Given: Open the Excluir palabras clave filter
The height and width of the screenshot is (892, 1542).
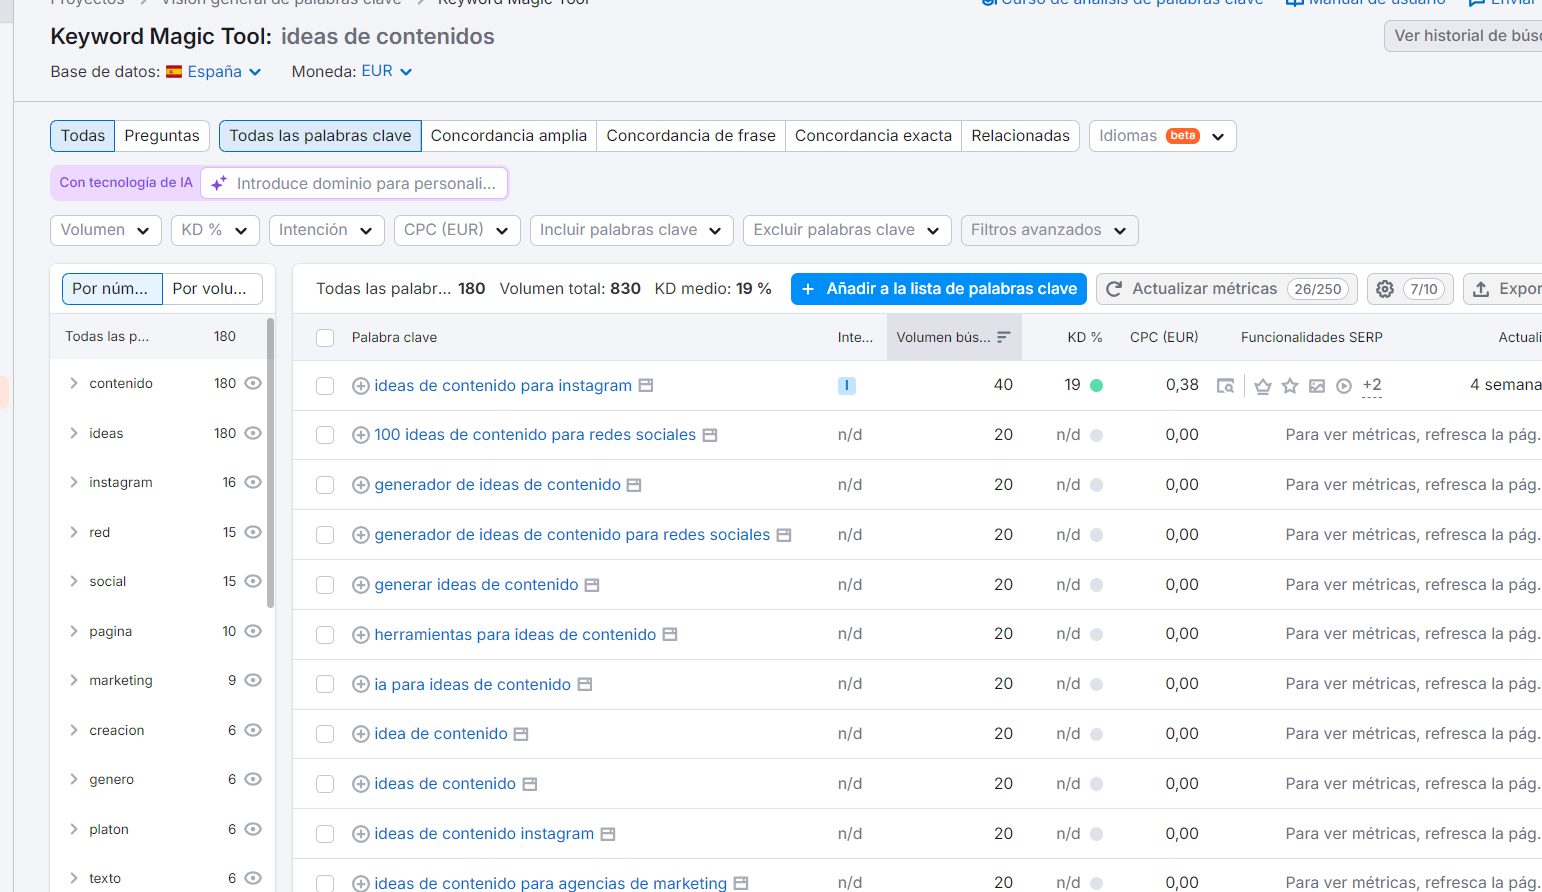Looking at the screenshot, I should 846,230.
